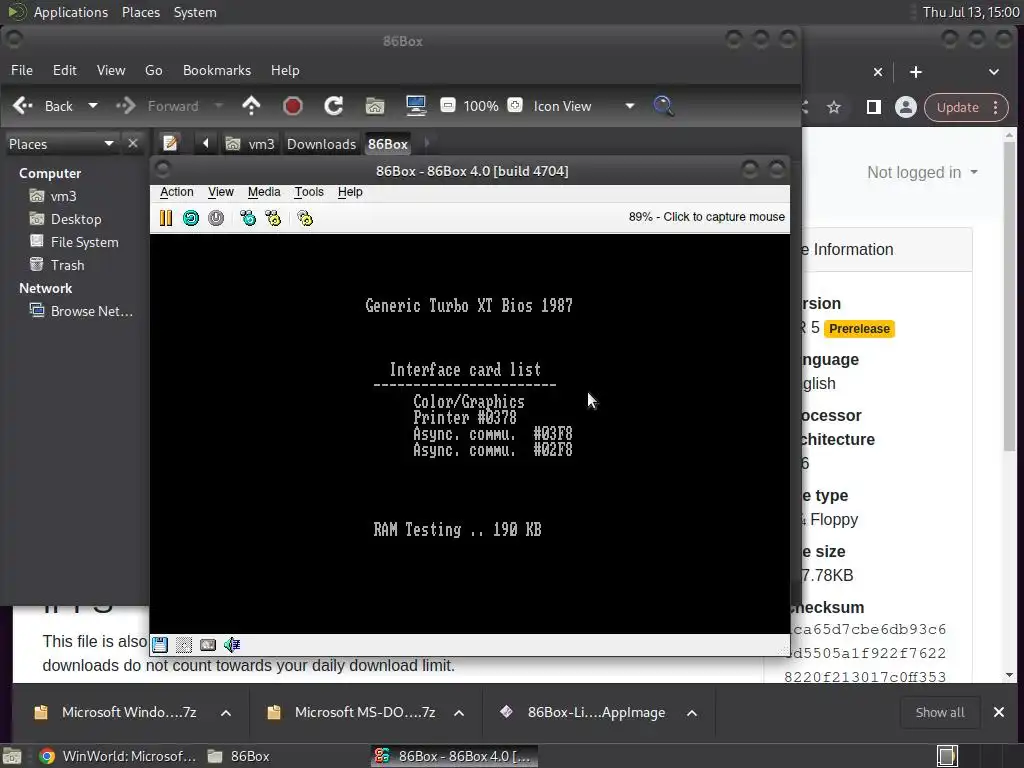Click browser page vertical scrollbar
This screenshot has height=768, width=1024.
[1010, 295]
